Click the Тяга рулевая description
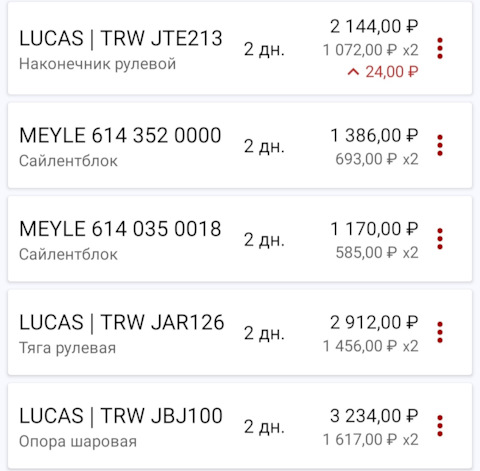The height and width of the screenshot is (471, 480). [x=67, y=348]
